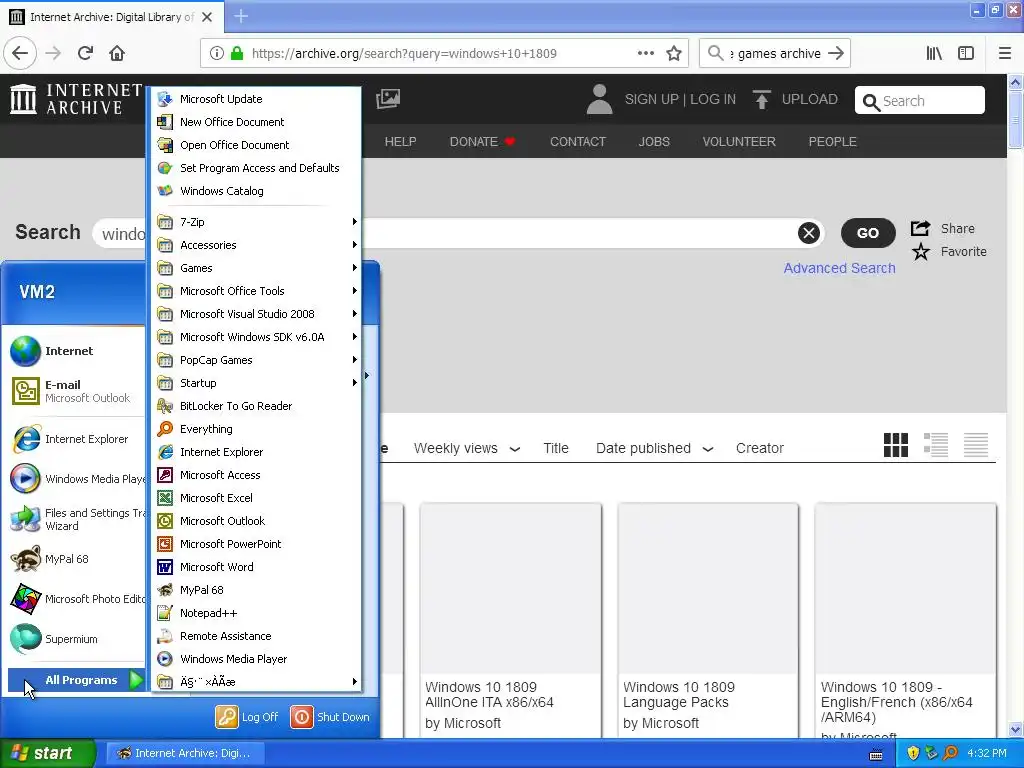Screen dimensions: 1024x768
Task: Bookmark this page with the star icon
Action: click(674, 53)
